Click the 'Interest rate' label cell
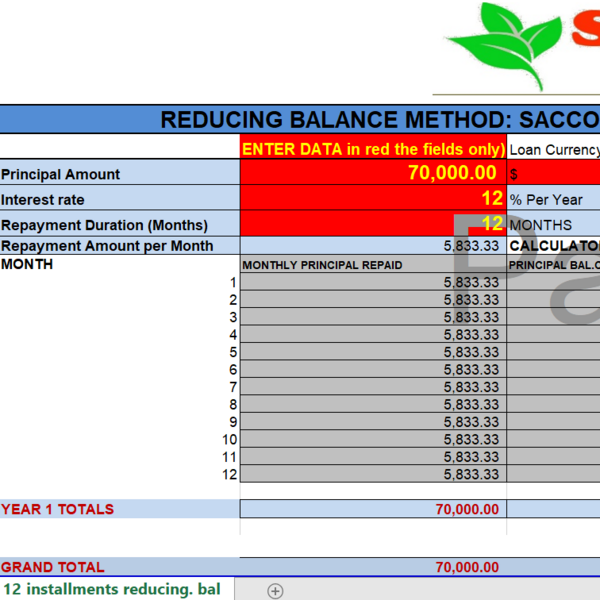 [120, 198]
